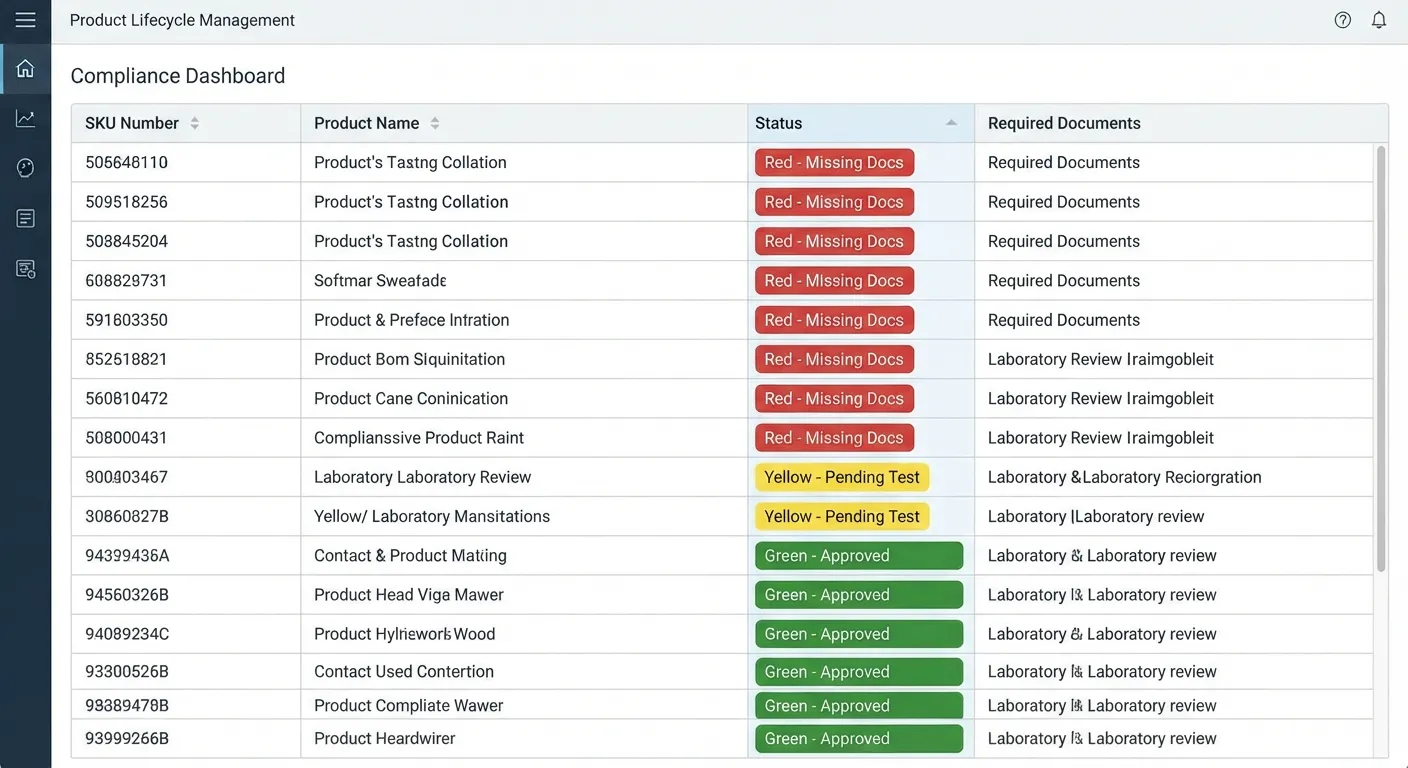This screenshot has width=1408, height=768.
Task: Open Product Hylrieworl Wood product
Action: tap(404, 634)
